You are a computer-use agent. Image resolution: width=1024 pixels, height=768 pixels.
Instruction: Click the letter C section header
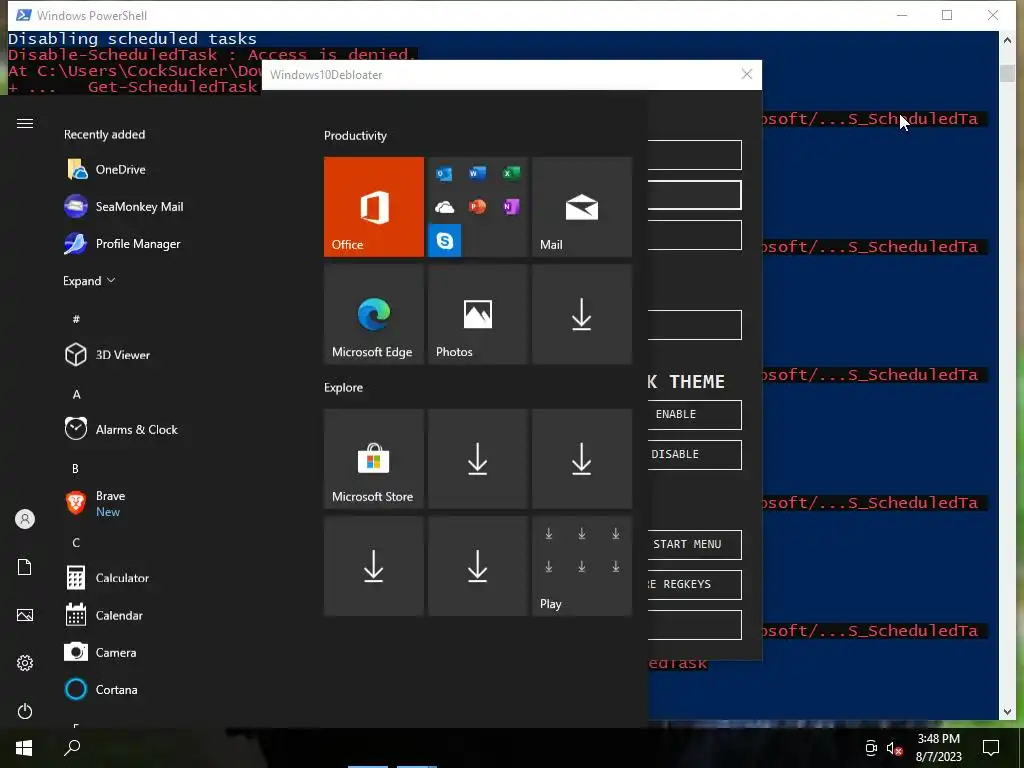point(76,543)
